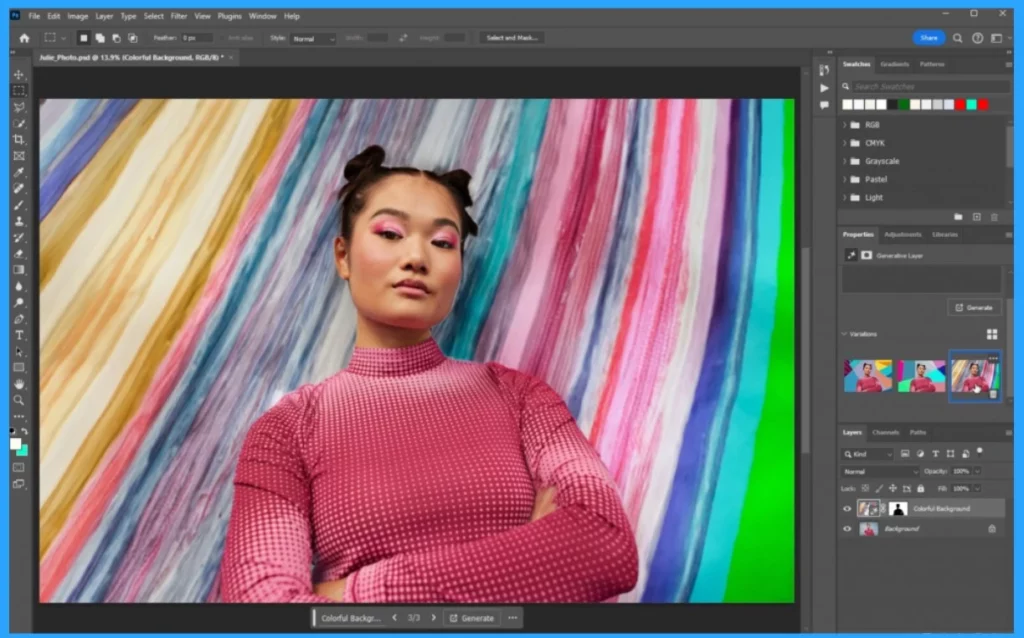The height and width of the screenshot is (638, 1024).
Task: Select the first variation thumbnail
Action: pos(867,376)
